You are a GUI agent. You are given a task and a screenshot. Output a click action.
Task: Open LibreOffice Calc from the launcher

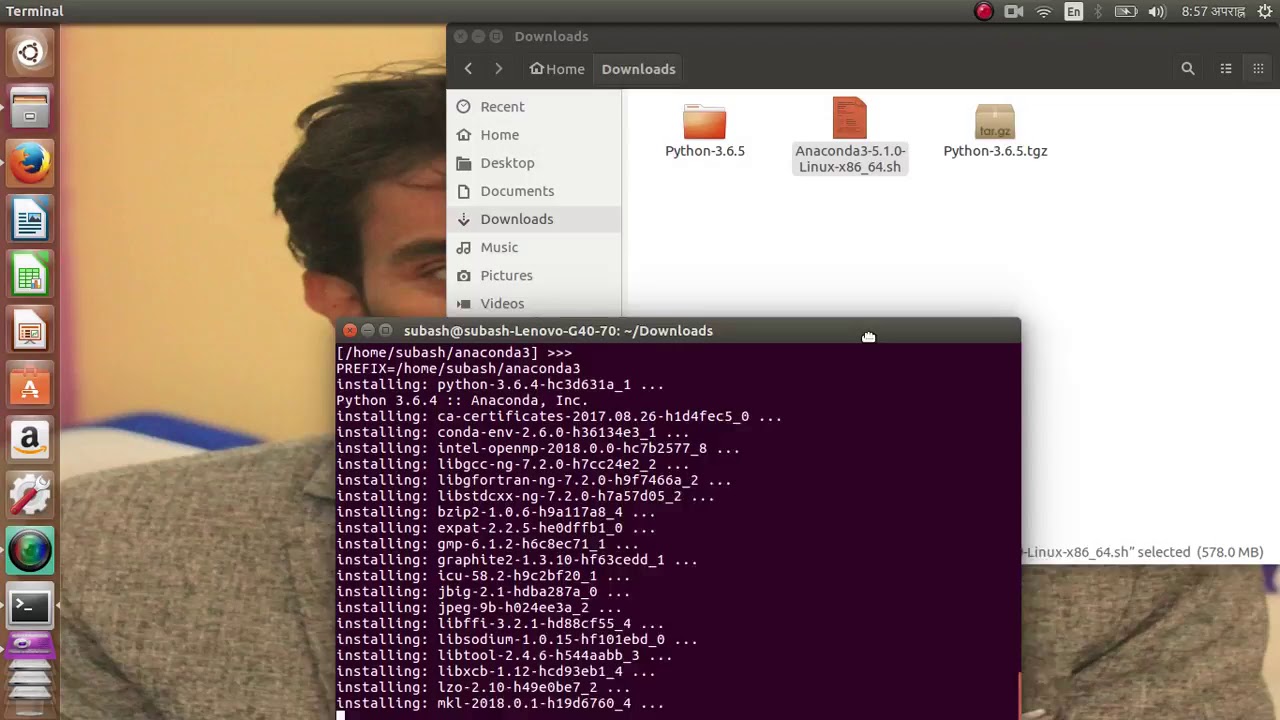29,274
